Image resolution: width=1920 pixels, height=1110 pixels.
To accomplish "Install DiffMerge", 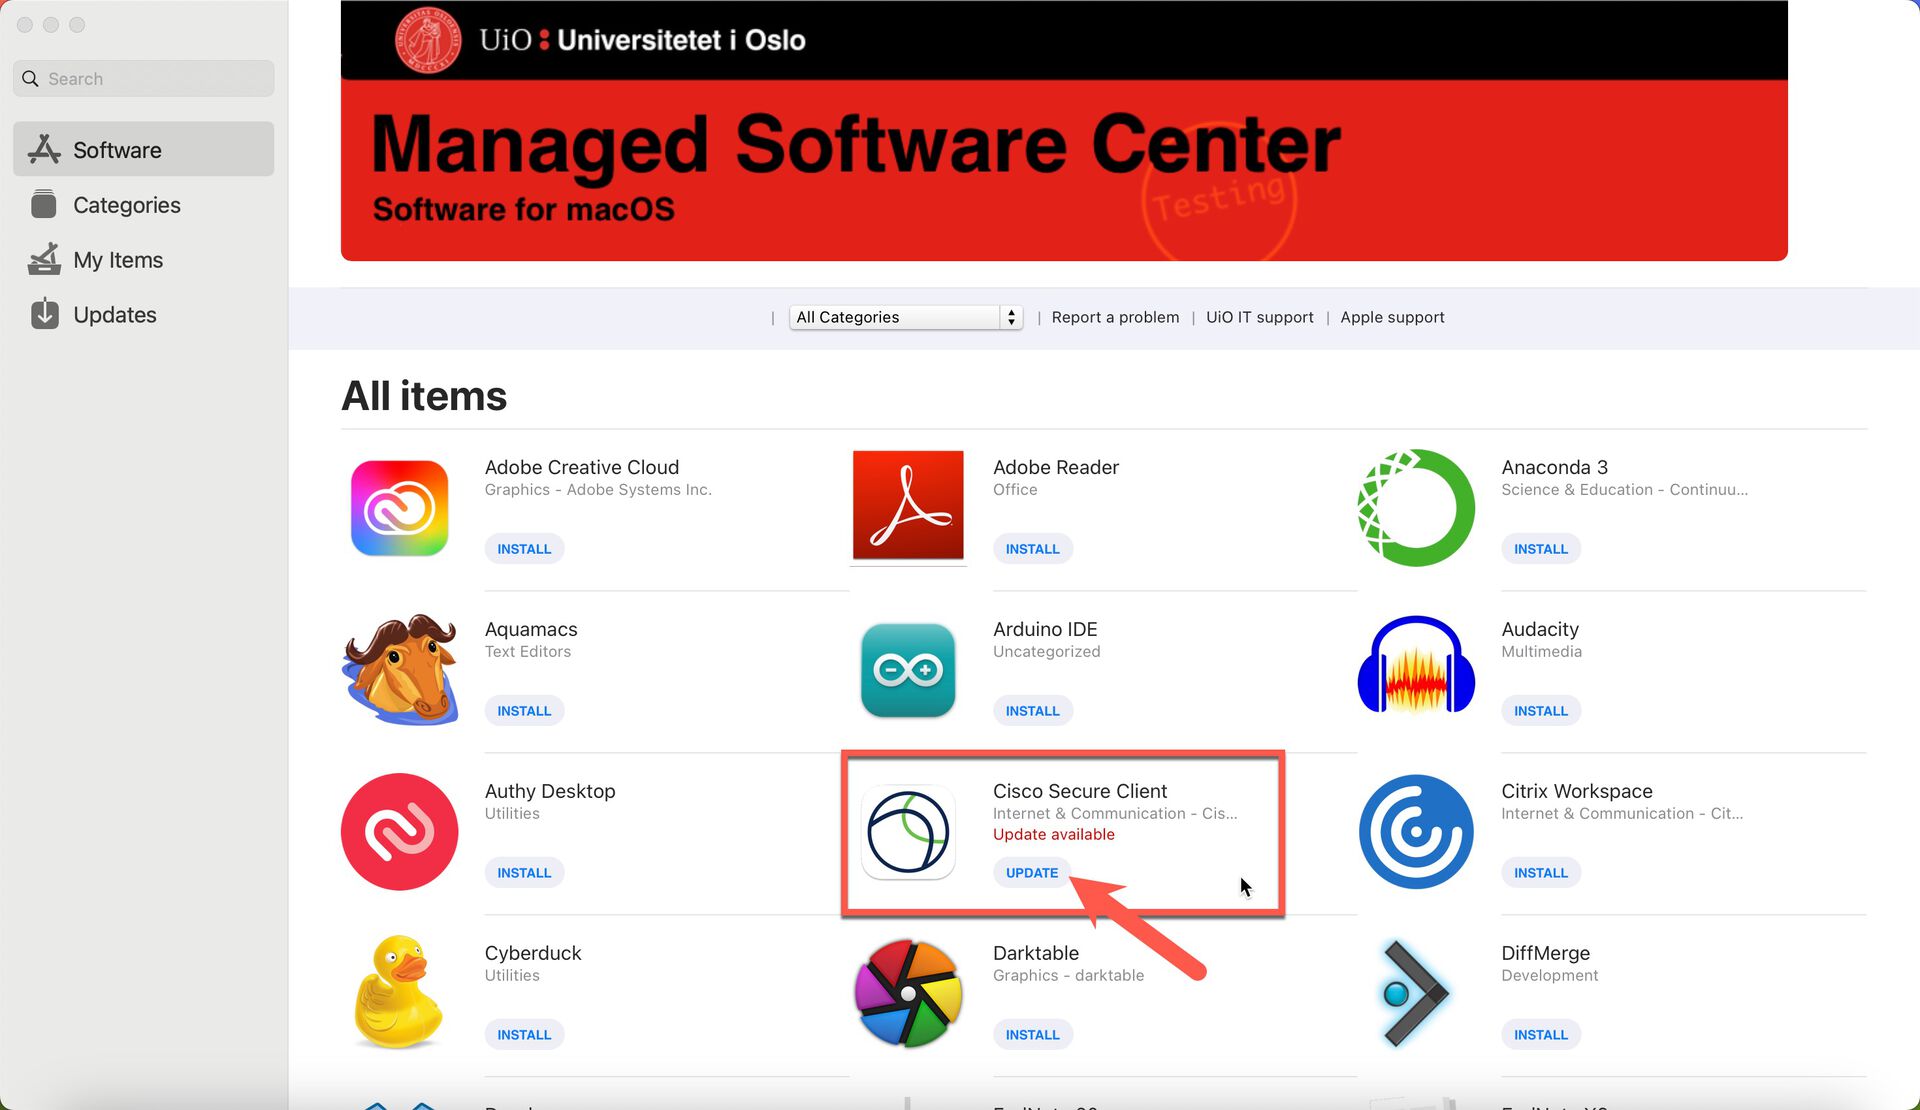I will tap(1540, 1035).
